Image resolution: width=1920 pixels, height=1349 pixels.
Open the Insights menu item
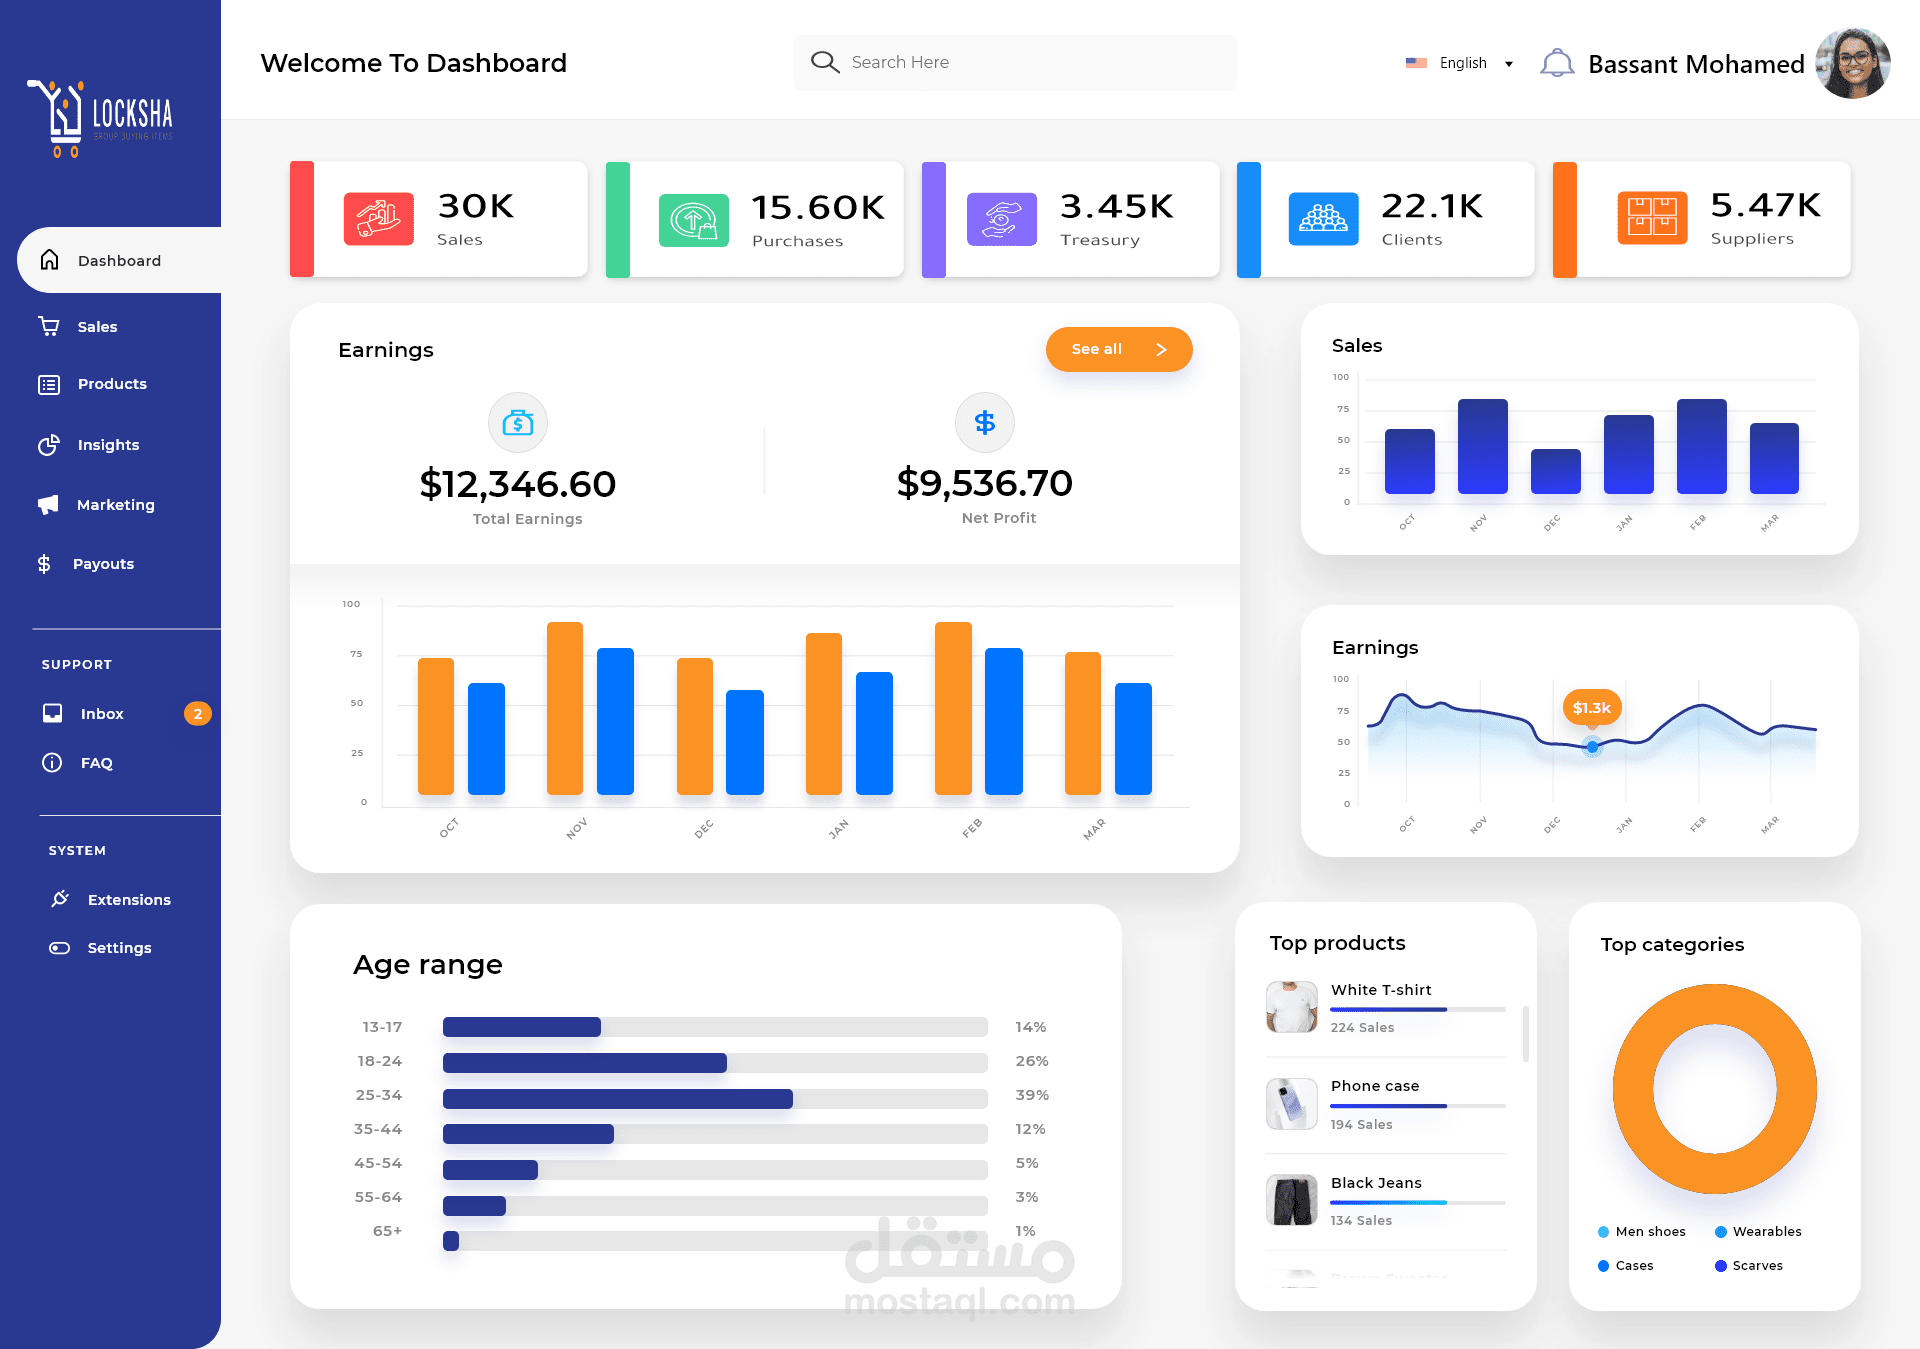coord(108,445)
